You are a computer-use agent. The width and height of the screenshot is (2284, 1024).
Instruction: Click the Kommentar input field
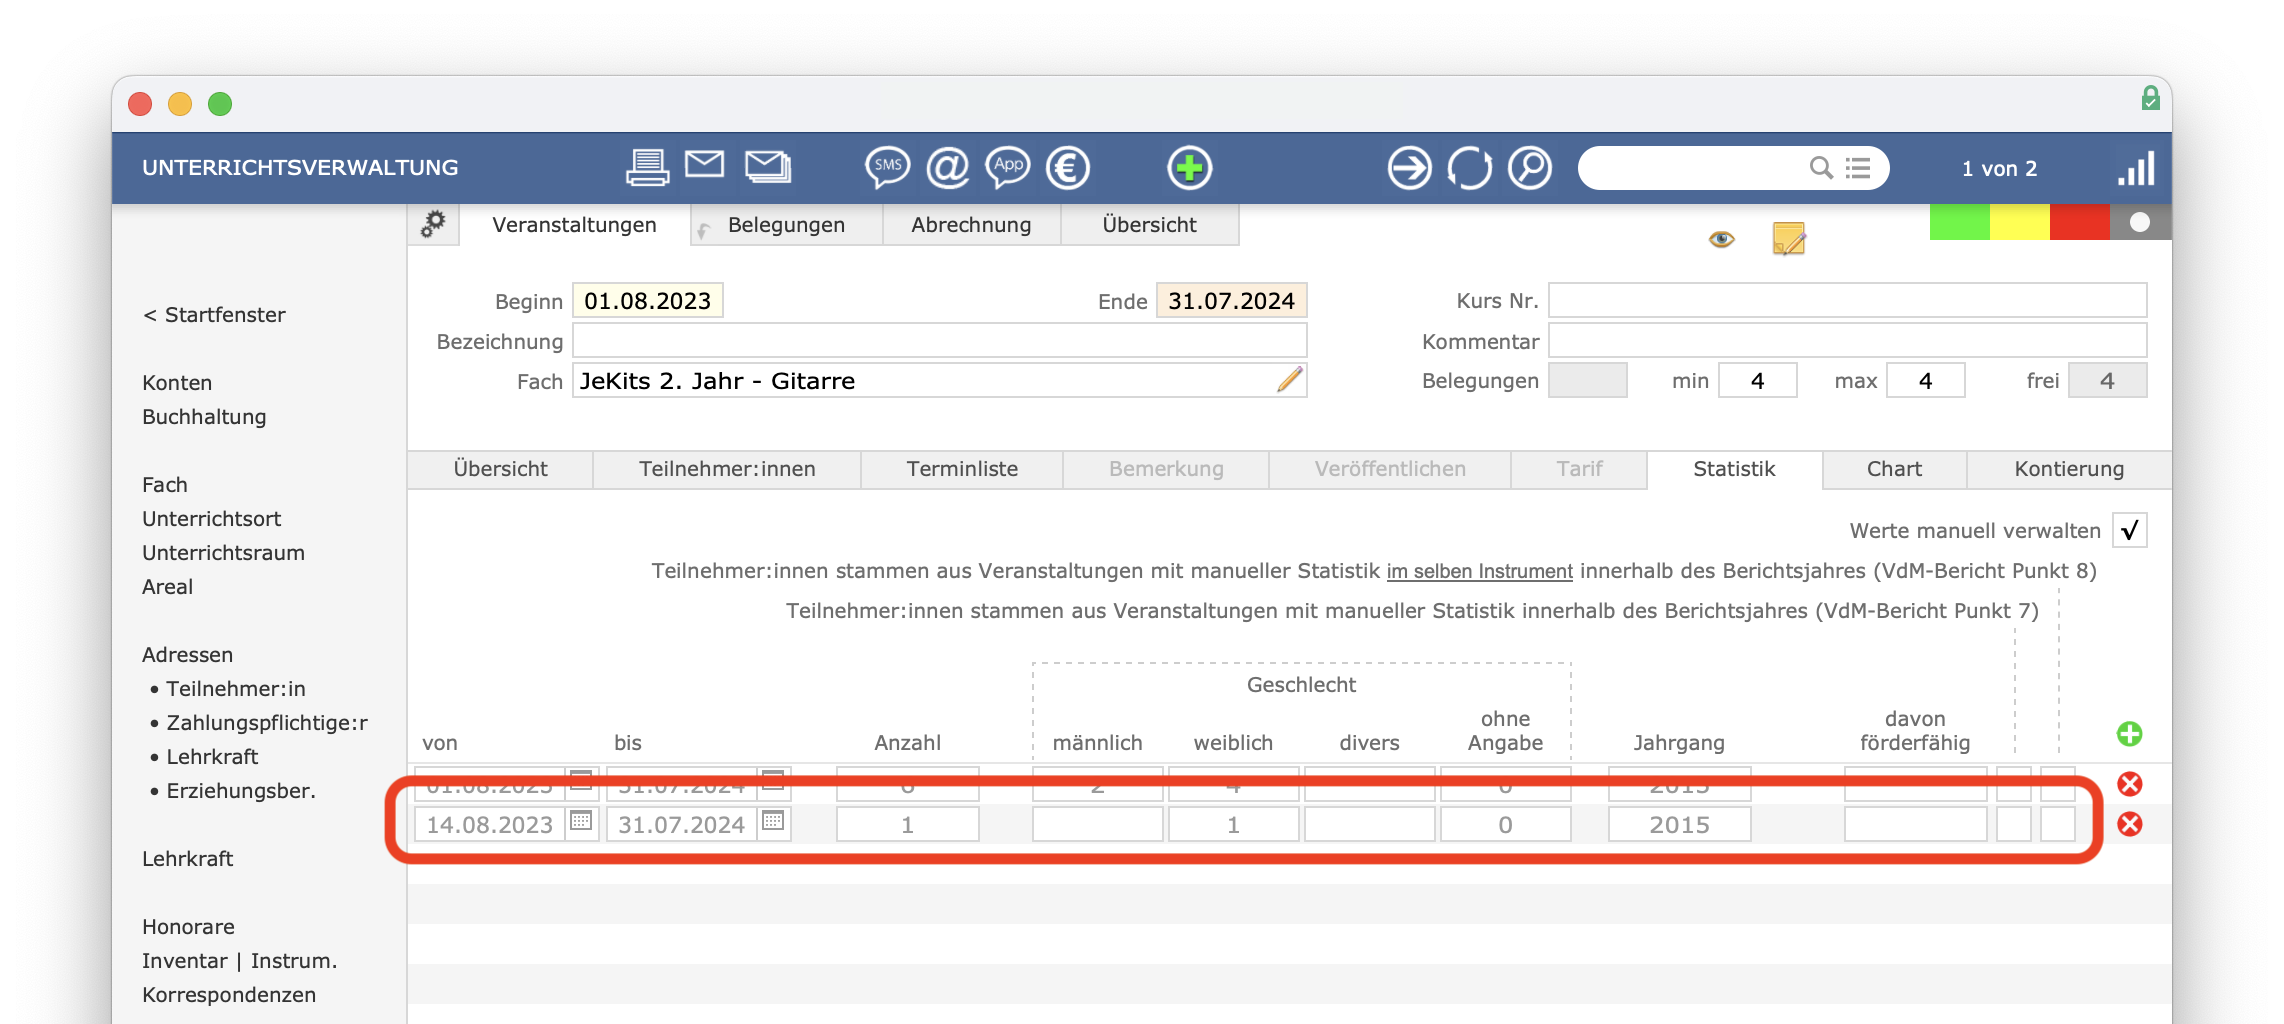[x=1847, y=341]
